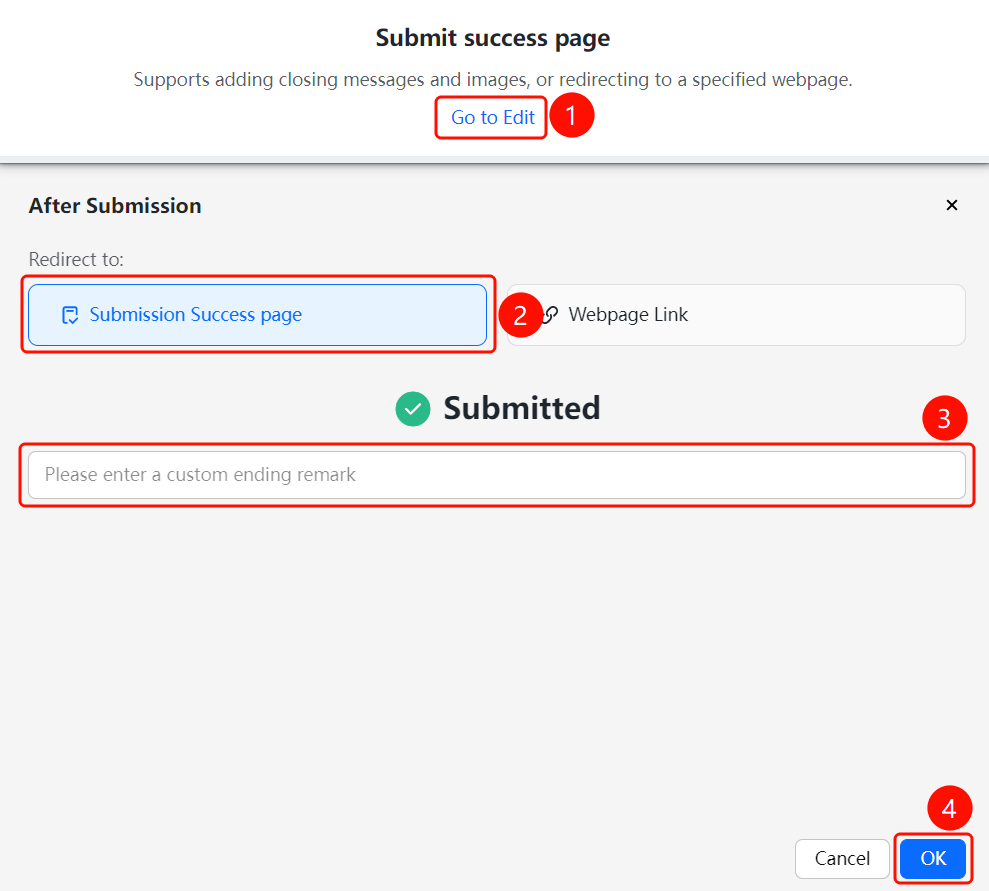The image size is (989, 891).
Task: Focus the custom ending remark field
Action: pos(497,475)
